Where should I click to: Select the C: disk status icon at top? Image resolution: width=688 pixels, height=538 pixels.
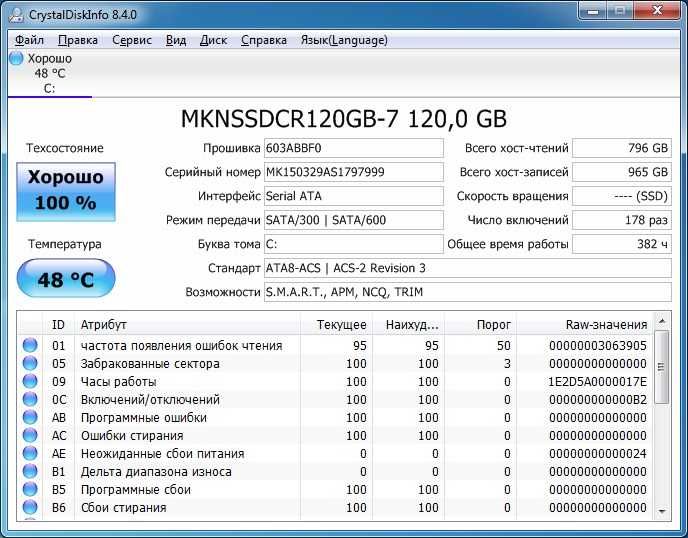[x=16, y=58]
